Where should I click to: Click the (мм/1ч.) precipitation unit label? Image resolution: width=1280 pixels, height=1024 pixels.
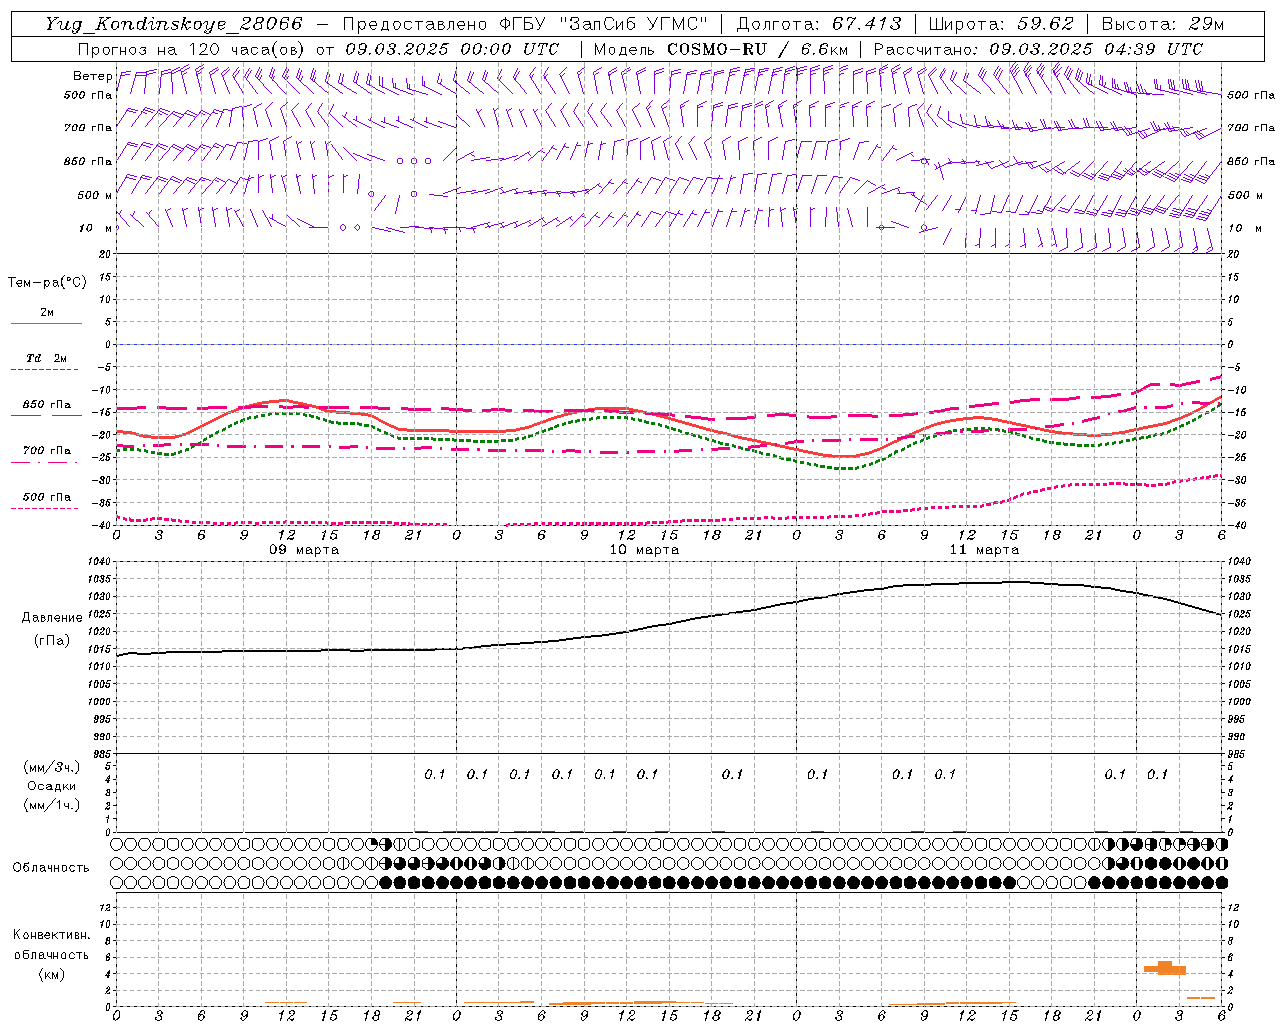(x=51, y=805)
